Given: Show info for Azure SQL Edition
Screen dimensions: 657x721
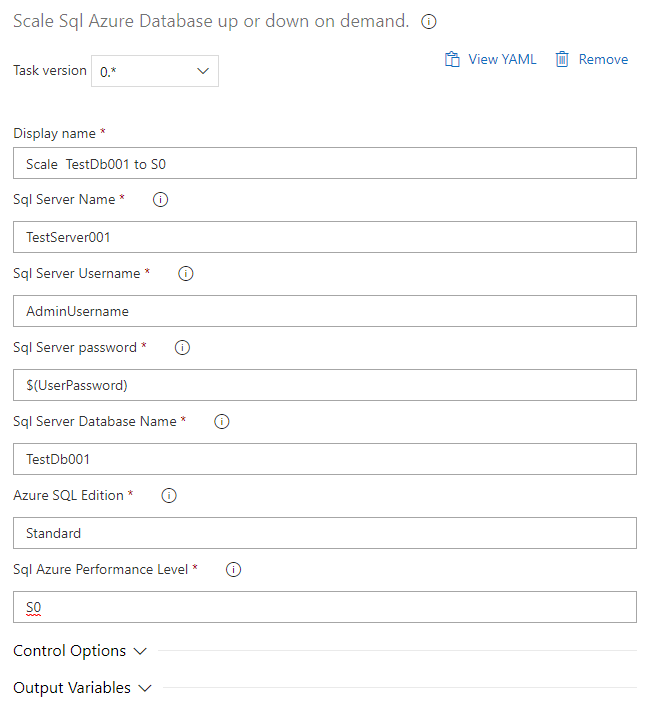Looking at the screenshot, I should pos(169,496).
